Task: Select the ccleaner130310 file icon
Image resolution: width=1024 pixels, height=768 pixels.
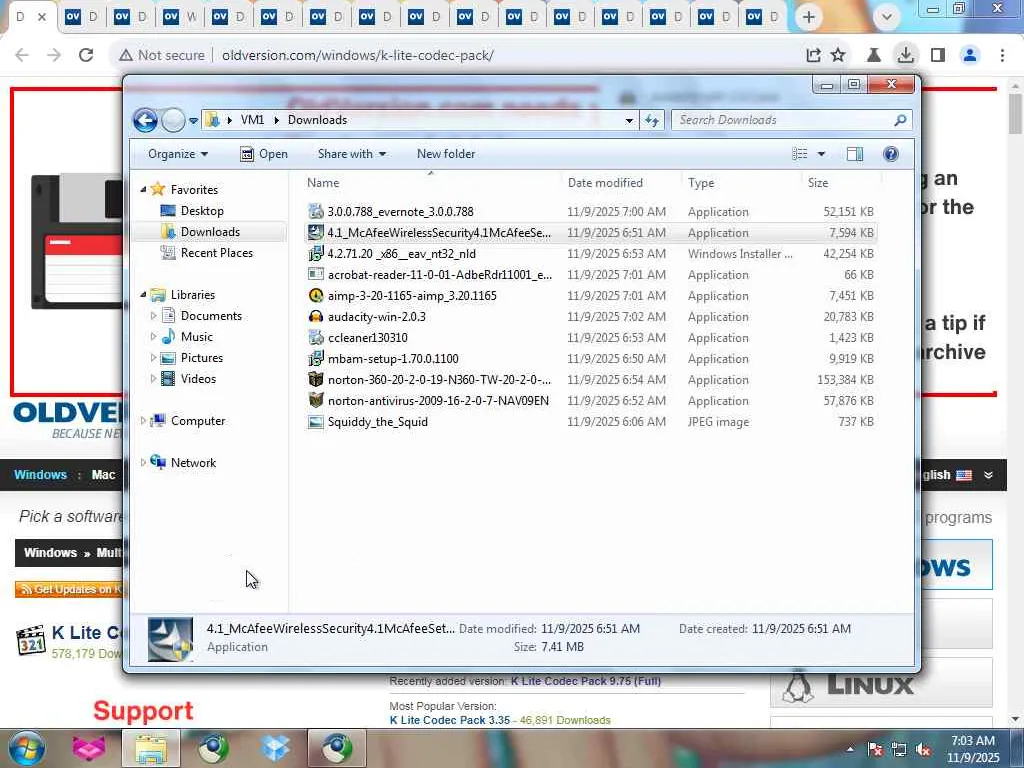Action: coord(316,338)
